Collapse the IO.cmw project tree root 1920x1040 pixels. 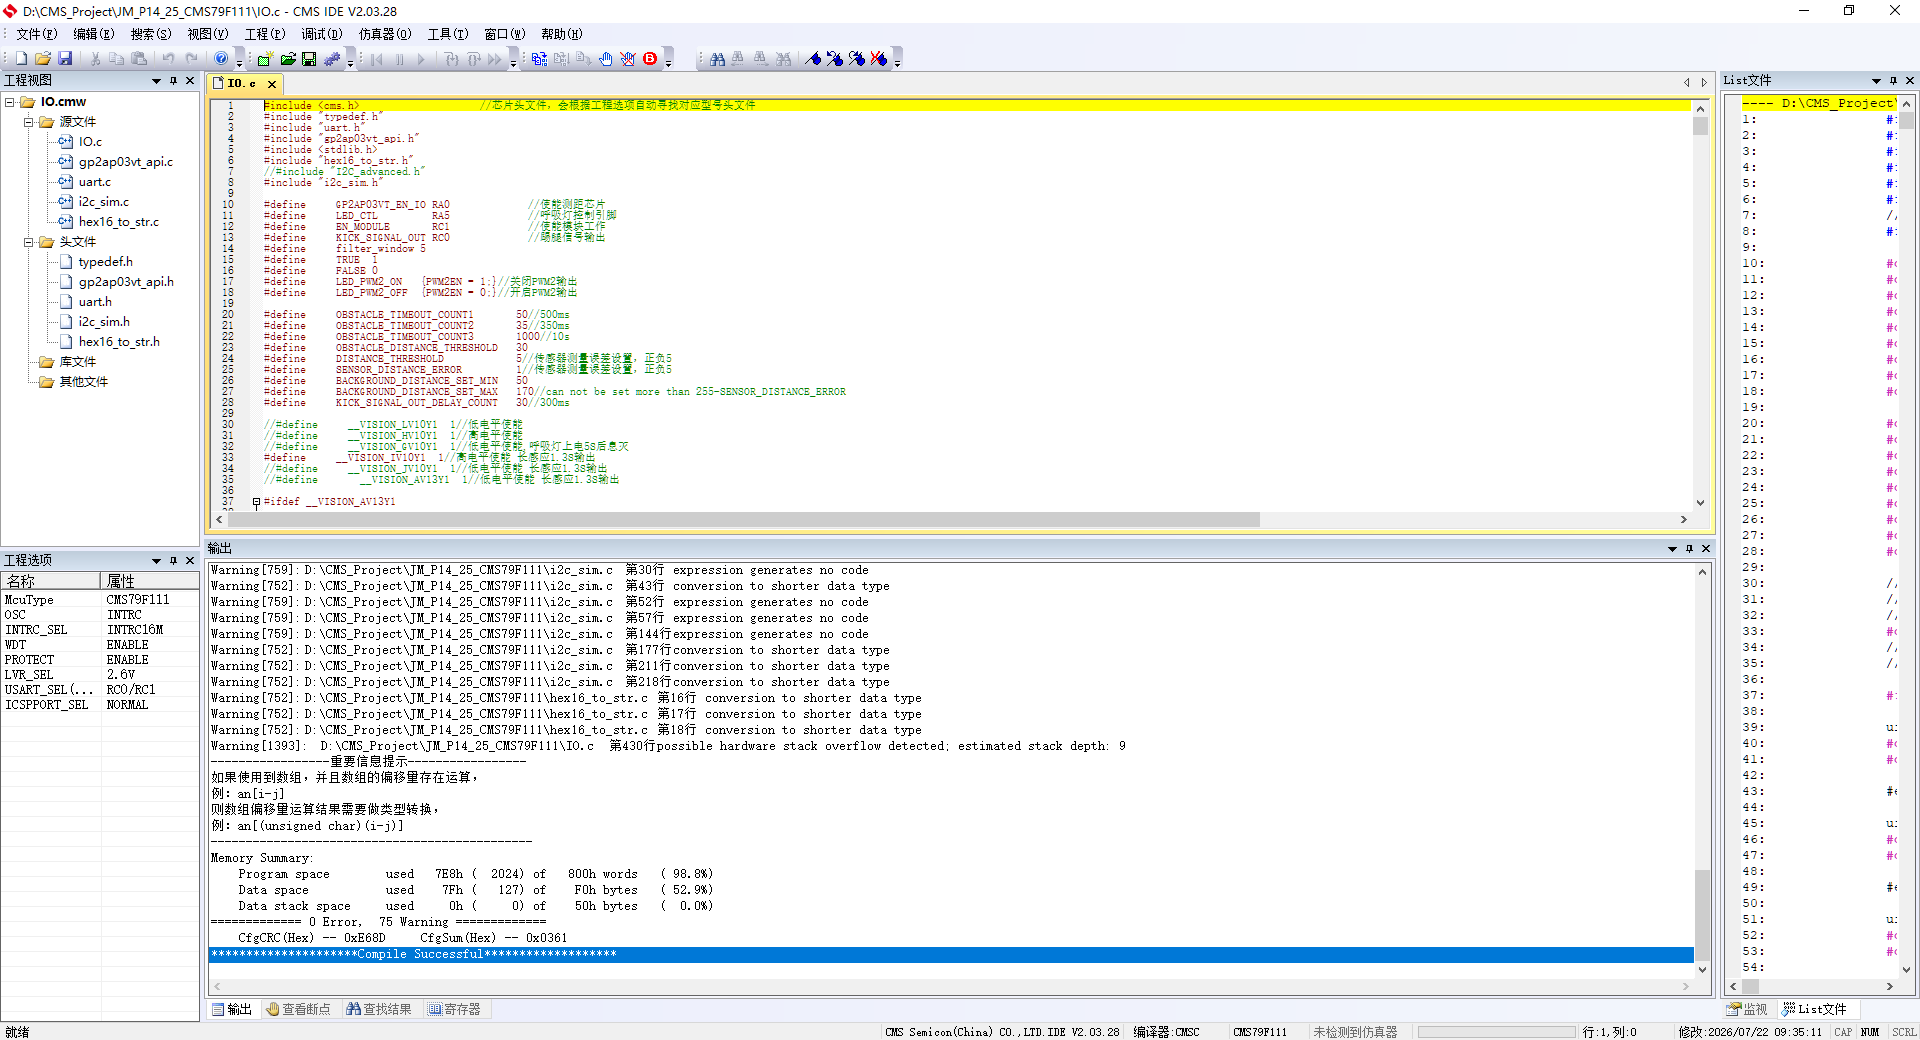10,102
